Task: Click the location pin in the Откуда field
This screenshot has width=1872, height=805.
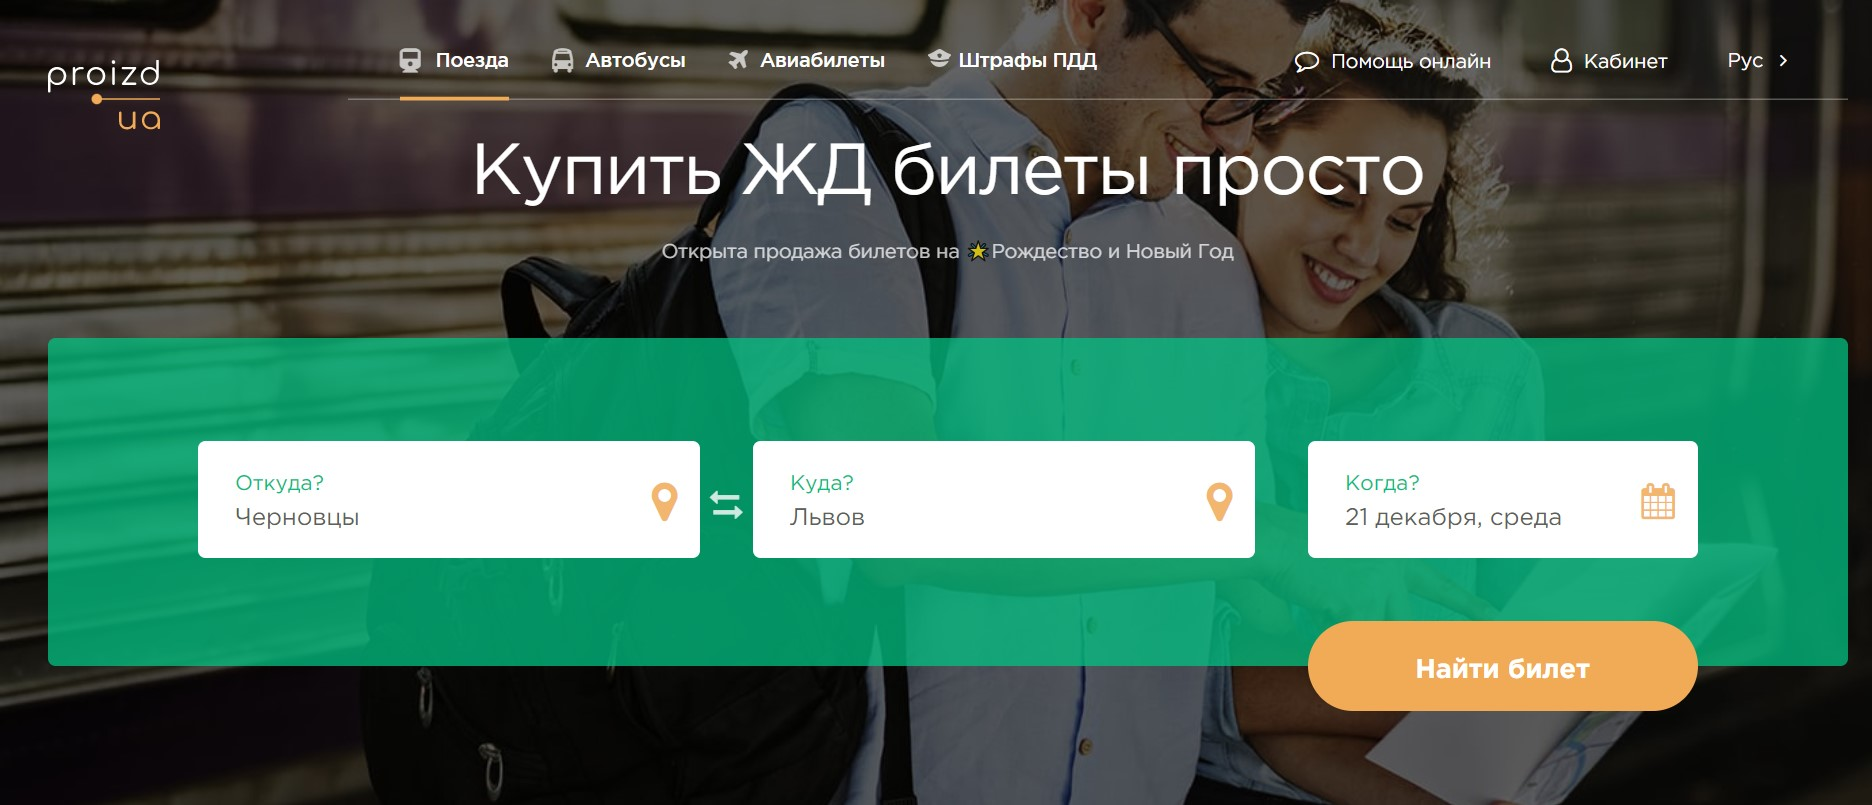Action: pyautogui.click(x=664, y=501)
